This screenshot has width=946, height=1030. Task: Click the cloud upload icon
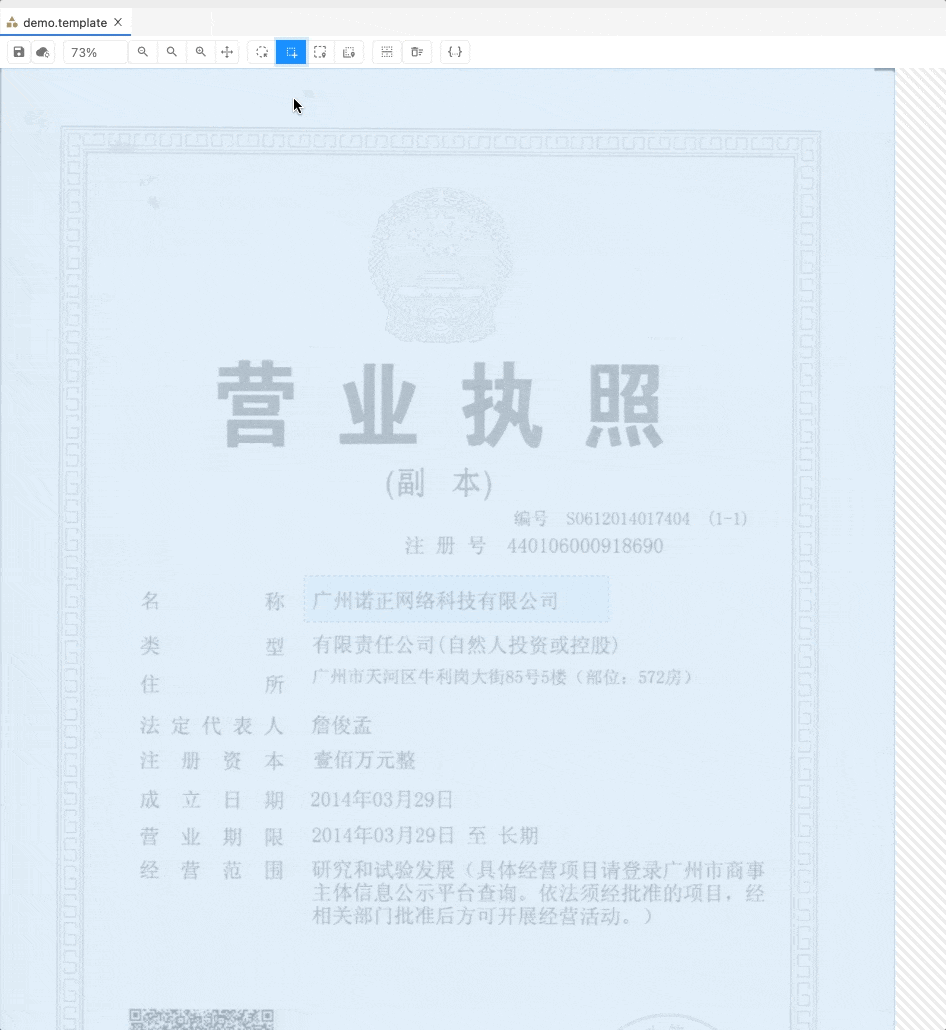[x=43, y=52]
